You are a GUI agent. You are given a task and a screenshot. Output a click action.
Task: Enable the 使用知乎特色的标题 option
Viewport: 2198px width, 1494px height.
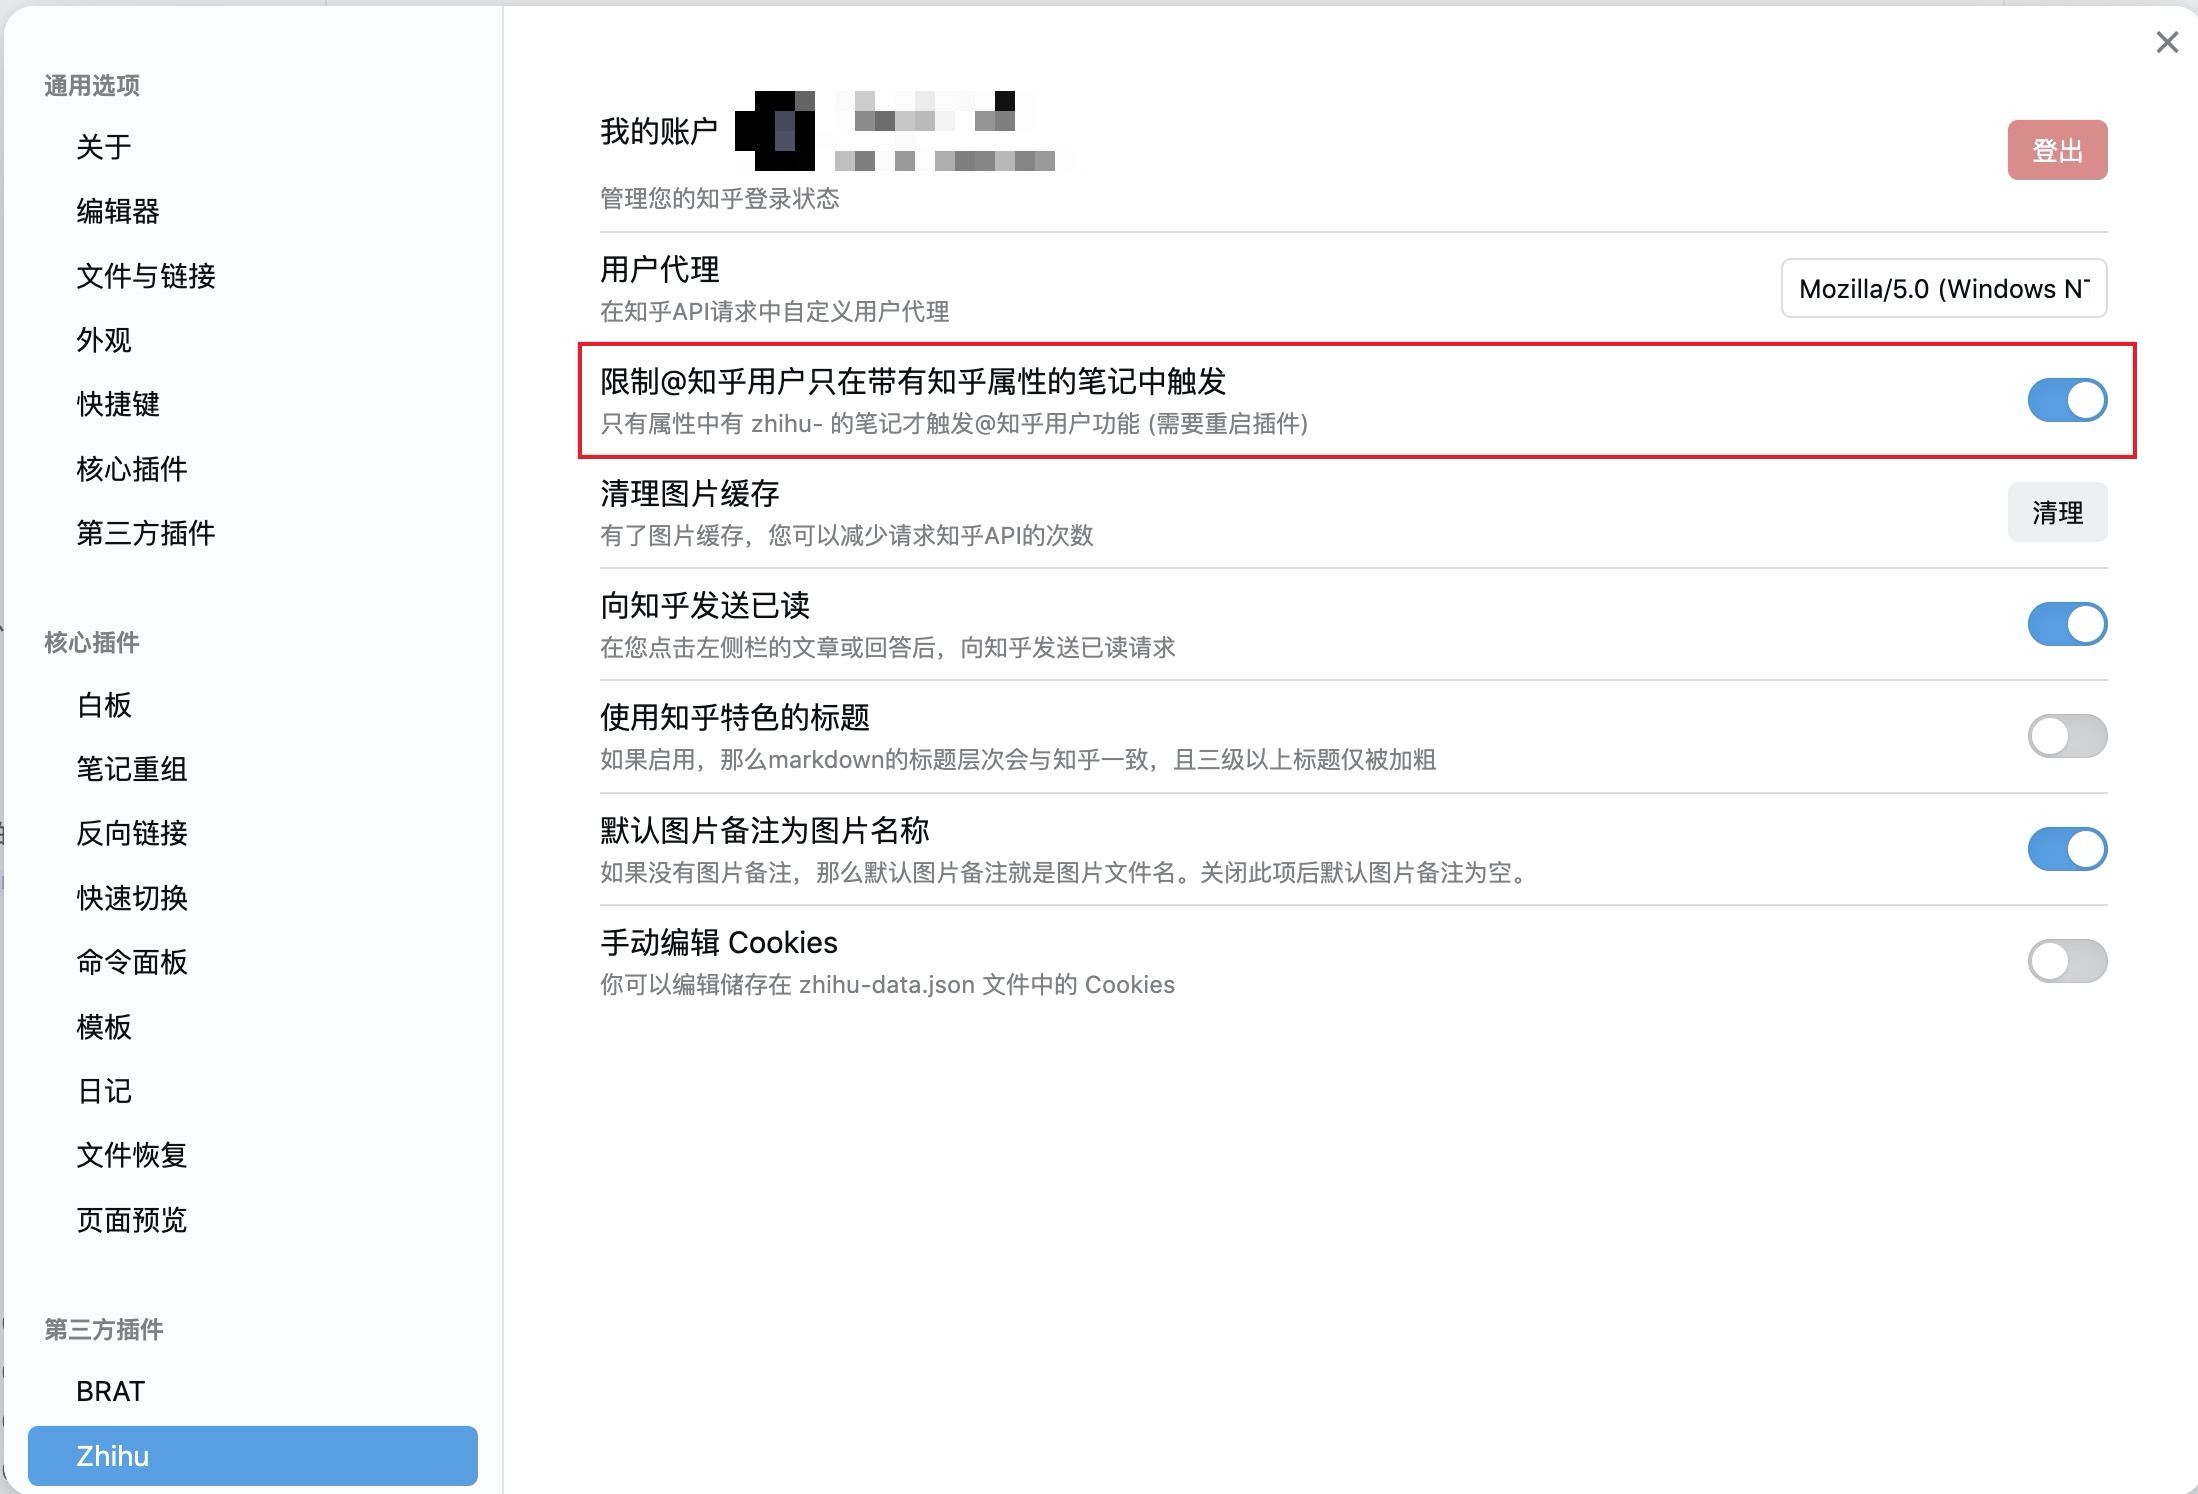2067,736
